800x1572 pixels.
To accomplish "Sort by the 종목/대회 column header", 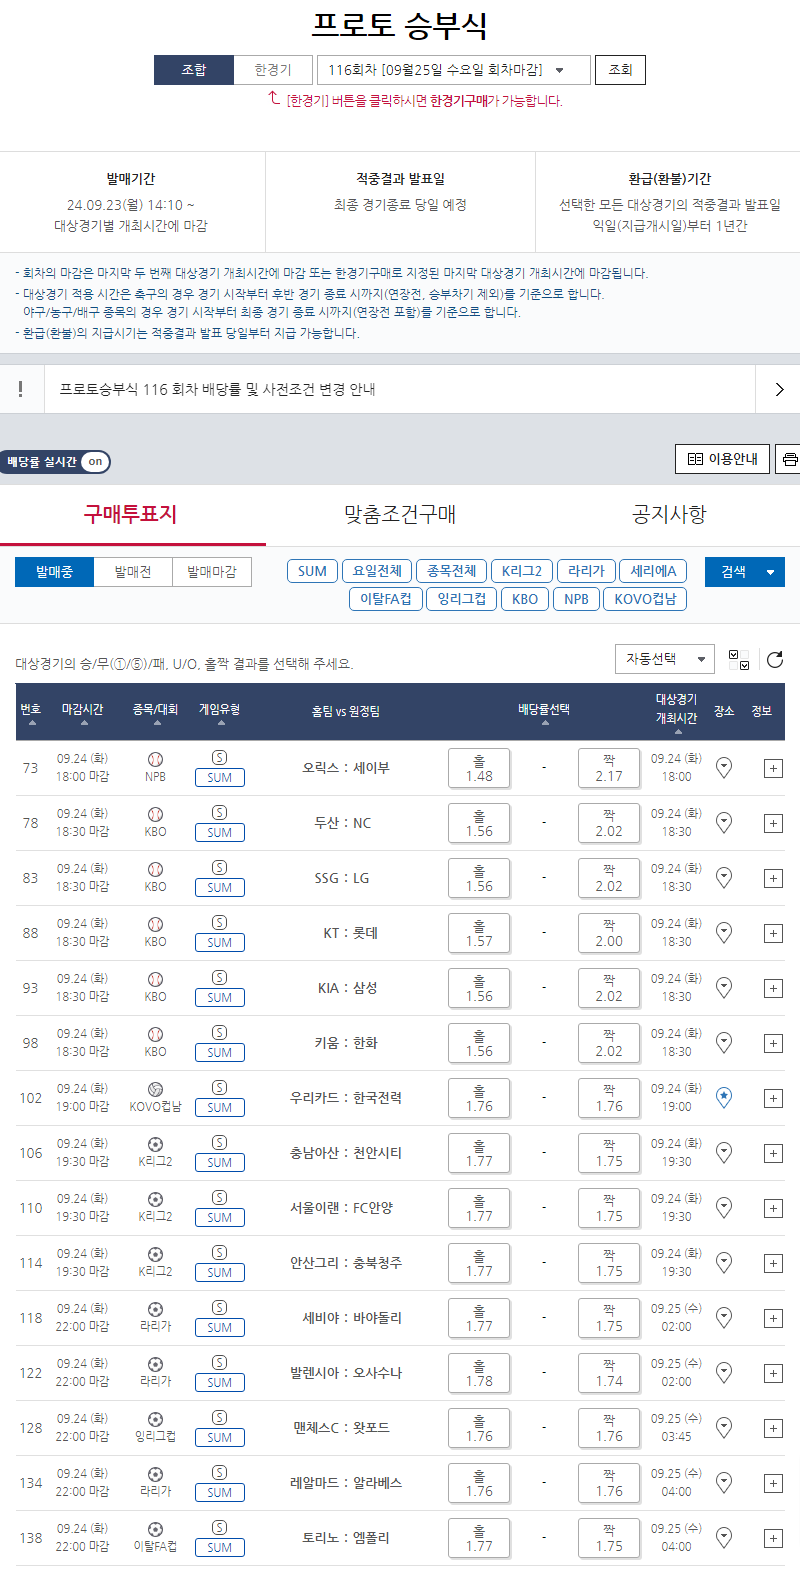I will click(x=155, y=710).
